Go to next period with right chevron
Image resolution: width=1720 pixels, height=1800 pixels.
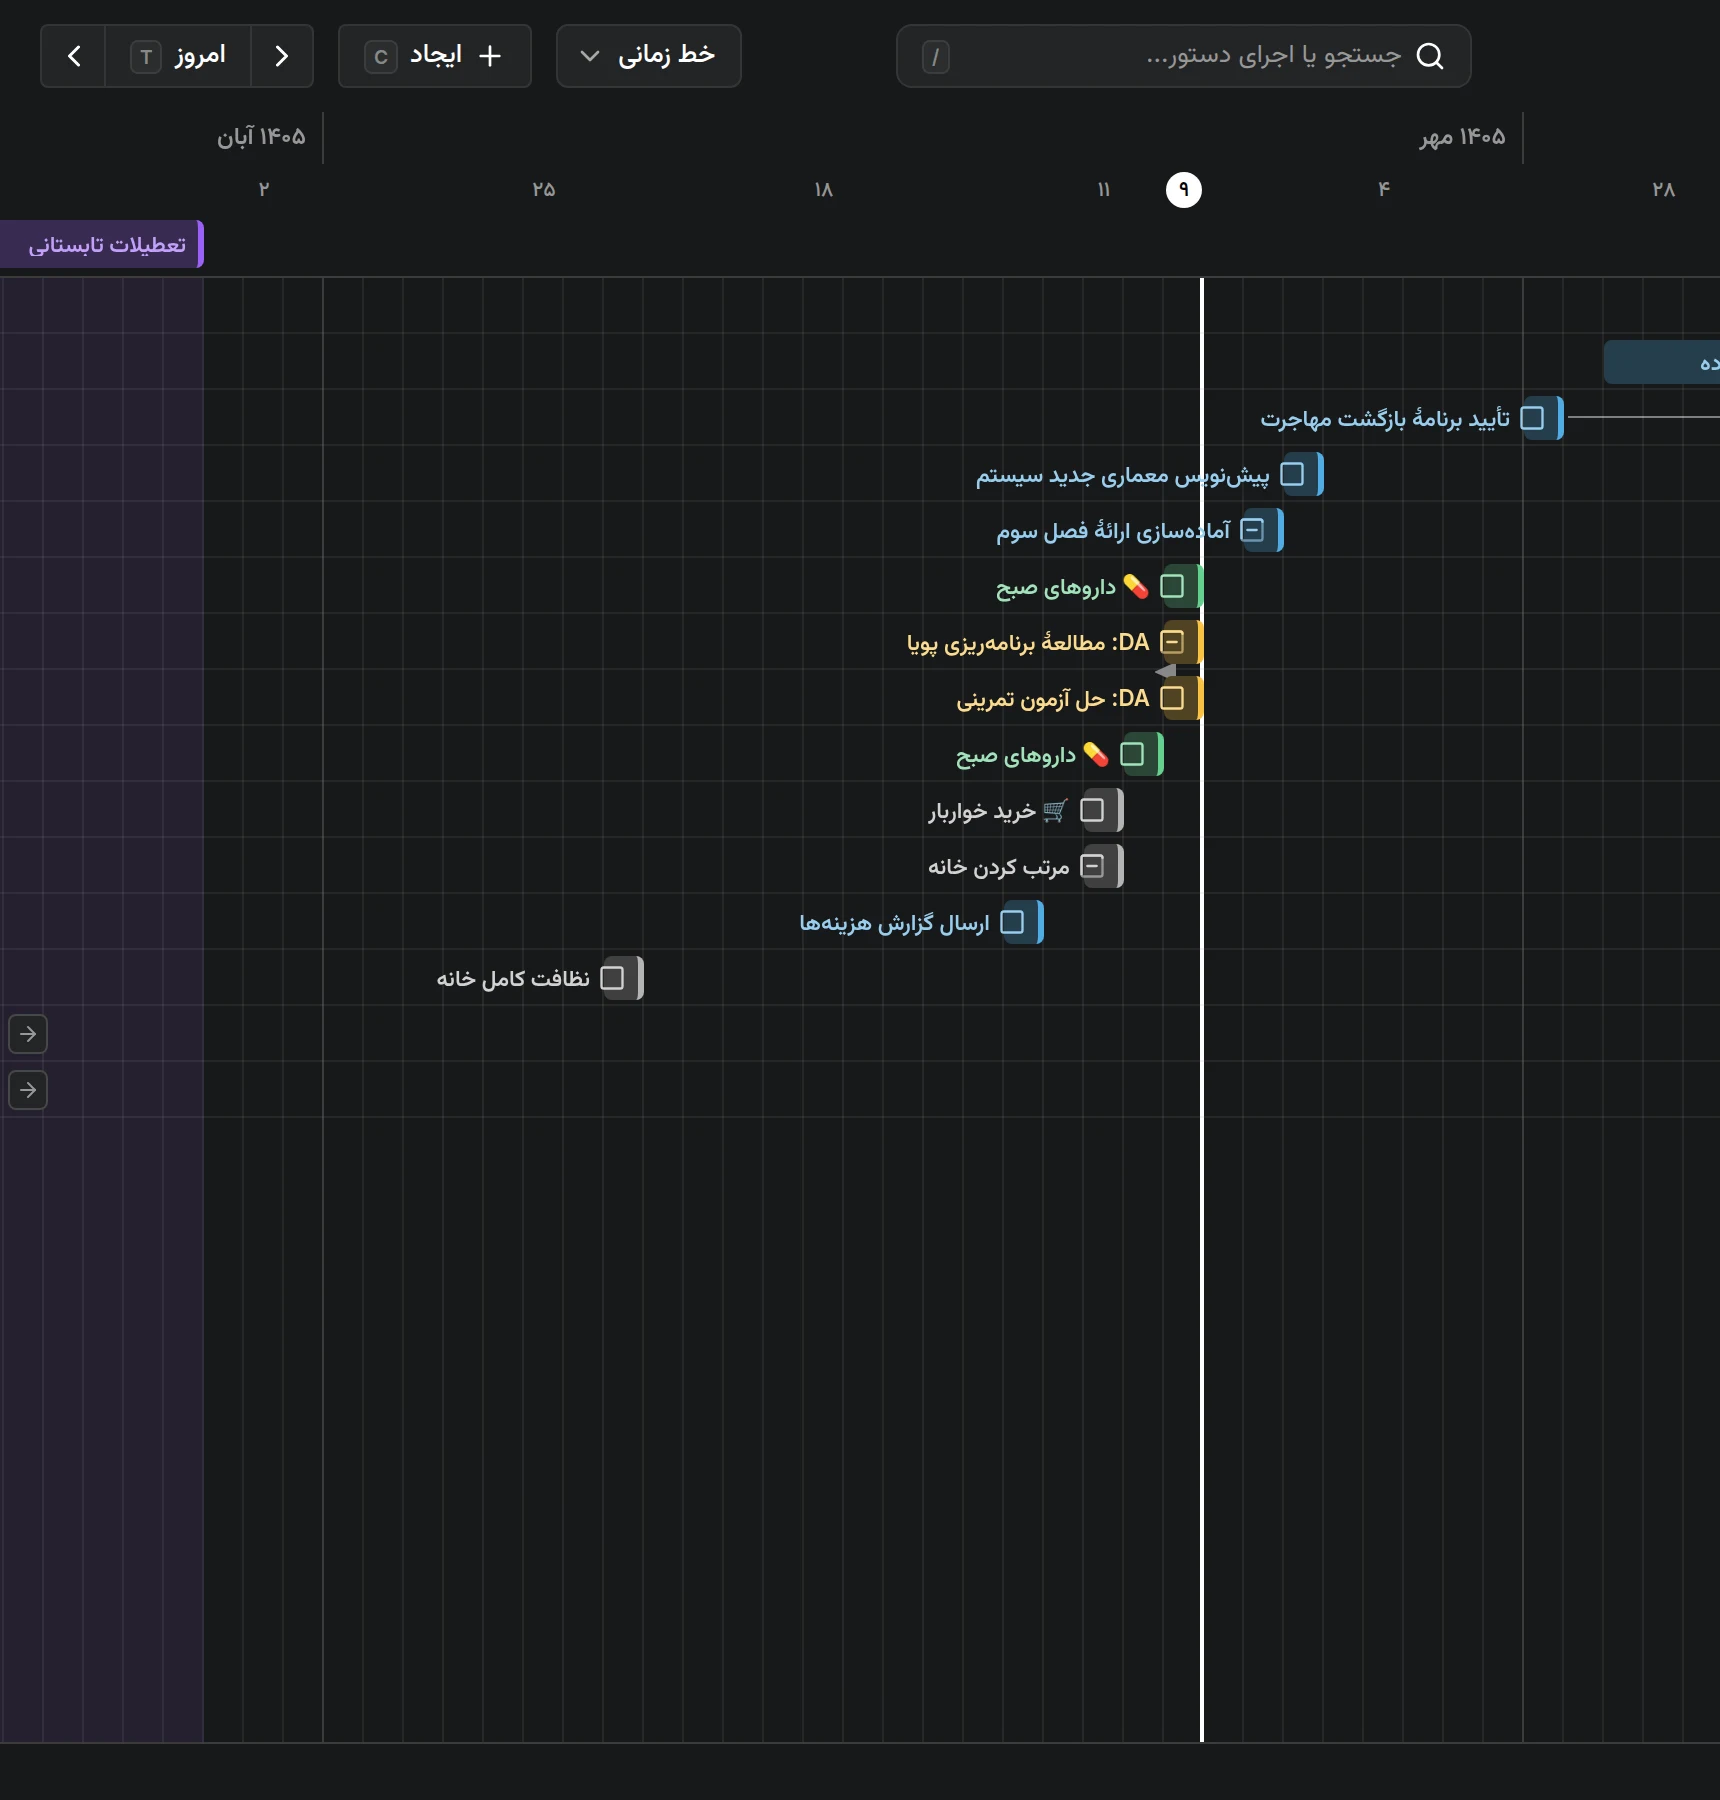coord(282,56)
